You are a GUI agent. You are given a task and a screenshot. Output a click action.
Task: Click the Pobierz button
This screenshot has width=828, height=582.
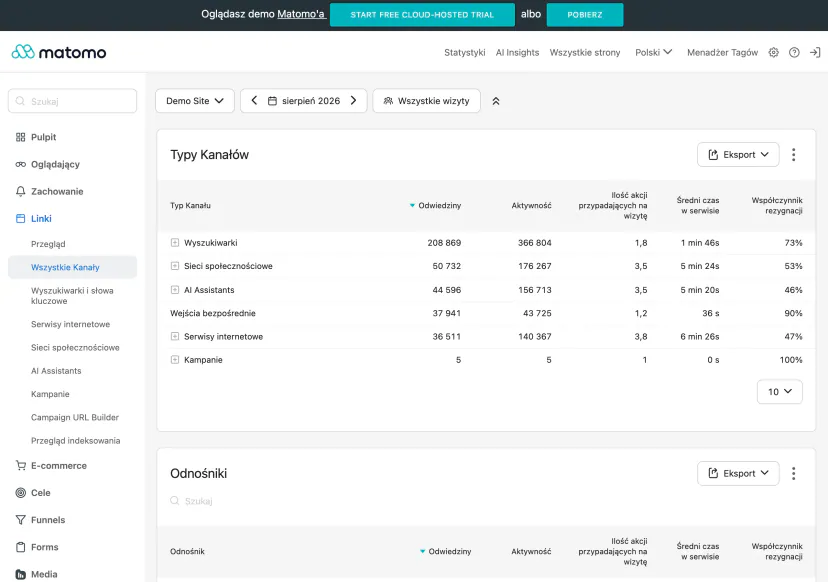pyautogui.click(x=585, y=15)
